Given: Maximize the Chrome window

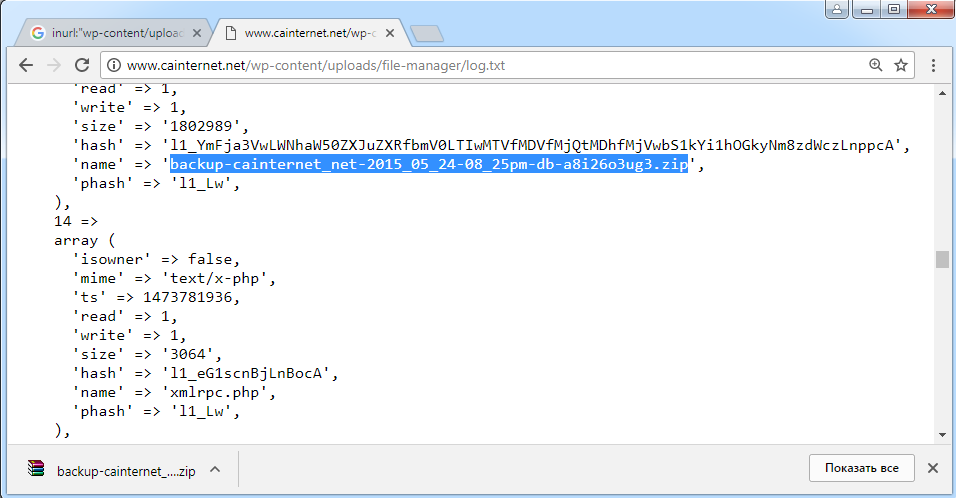Looking at the screenshot, I should tap(893, 9).
